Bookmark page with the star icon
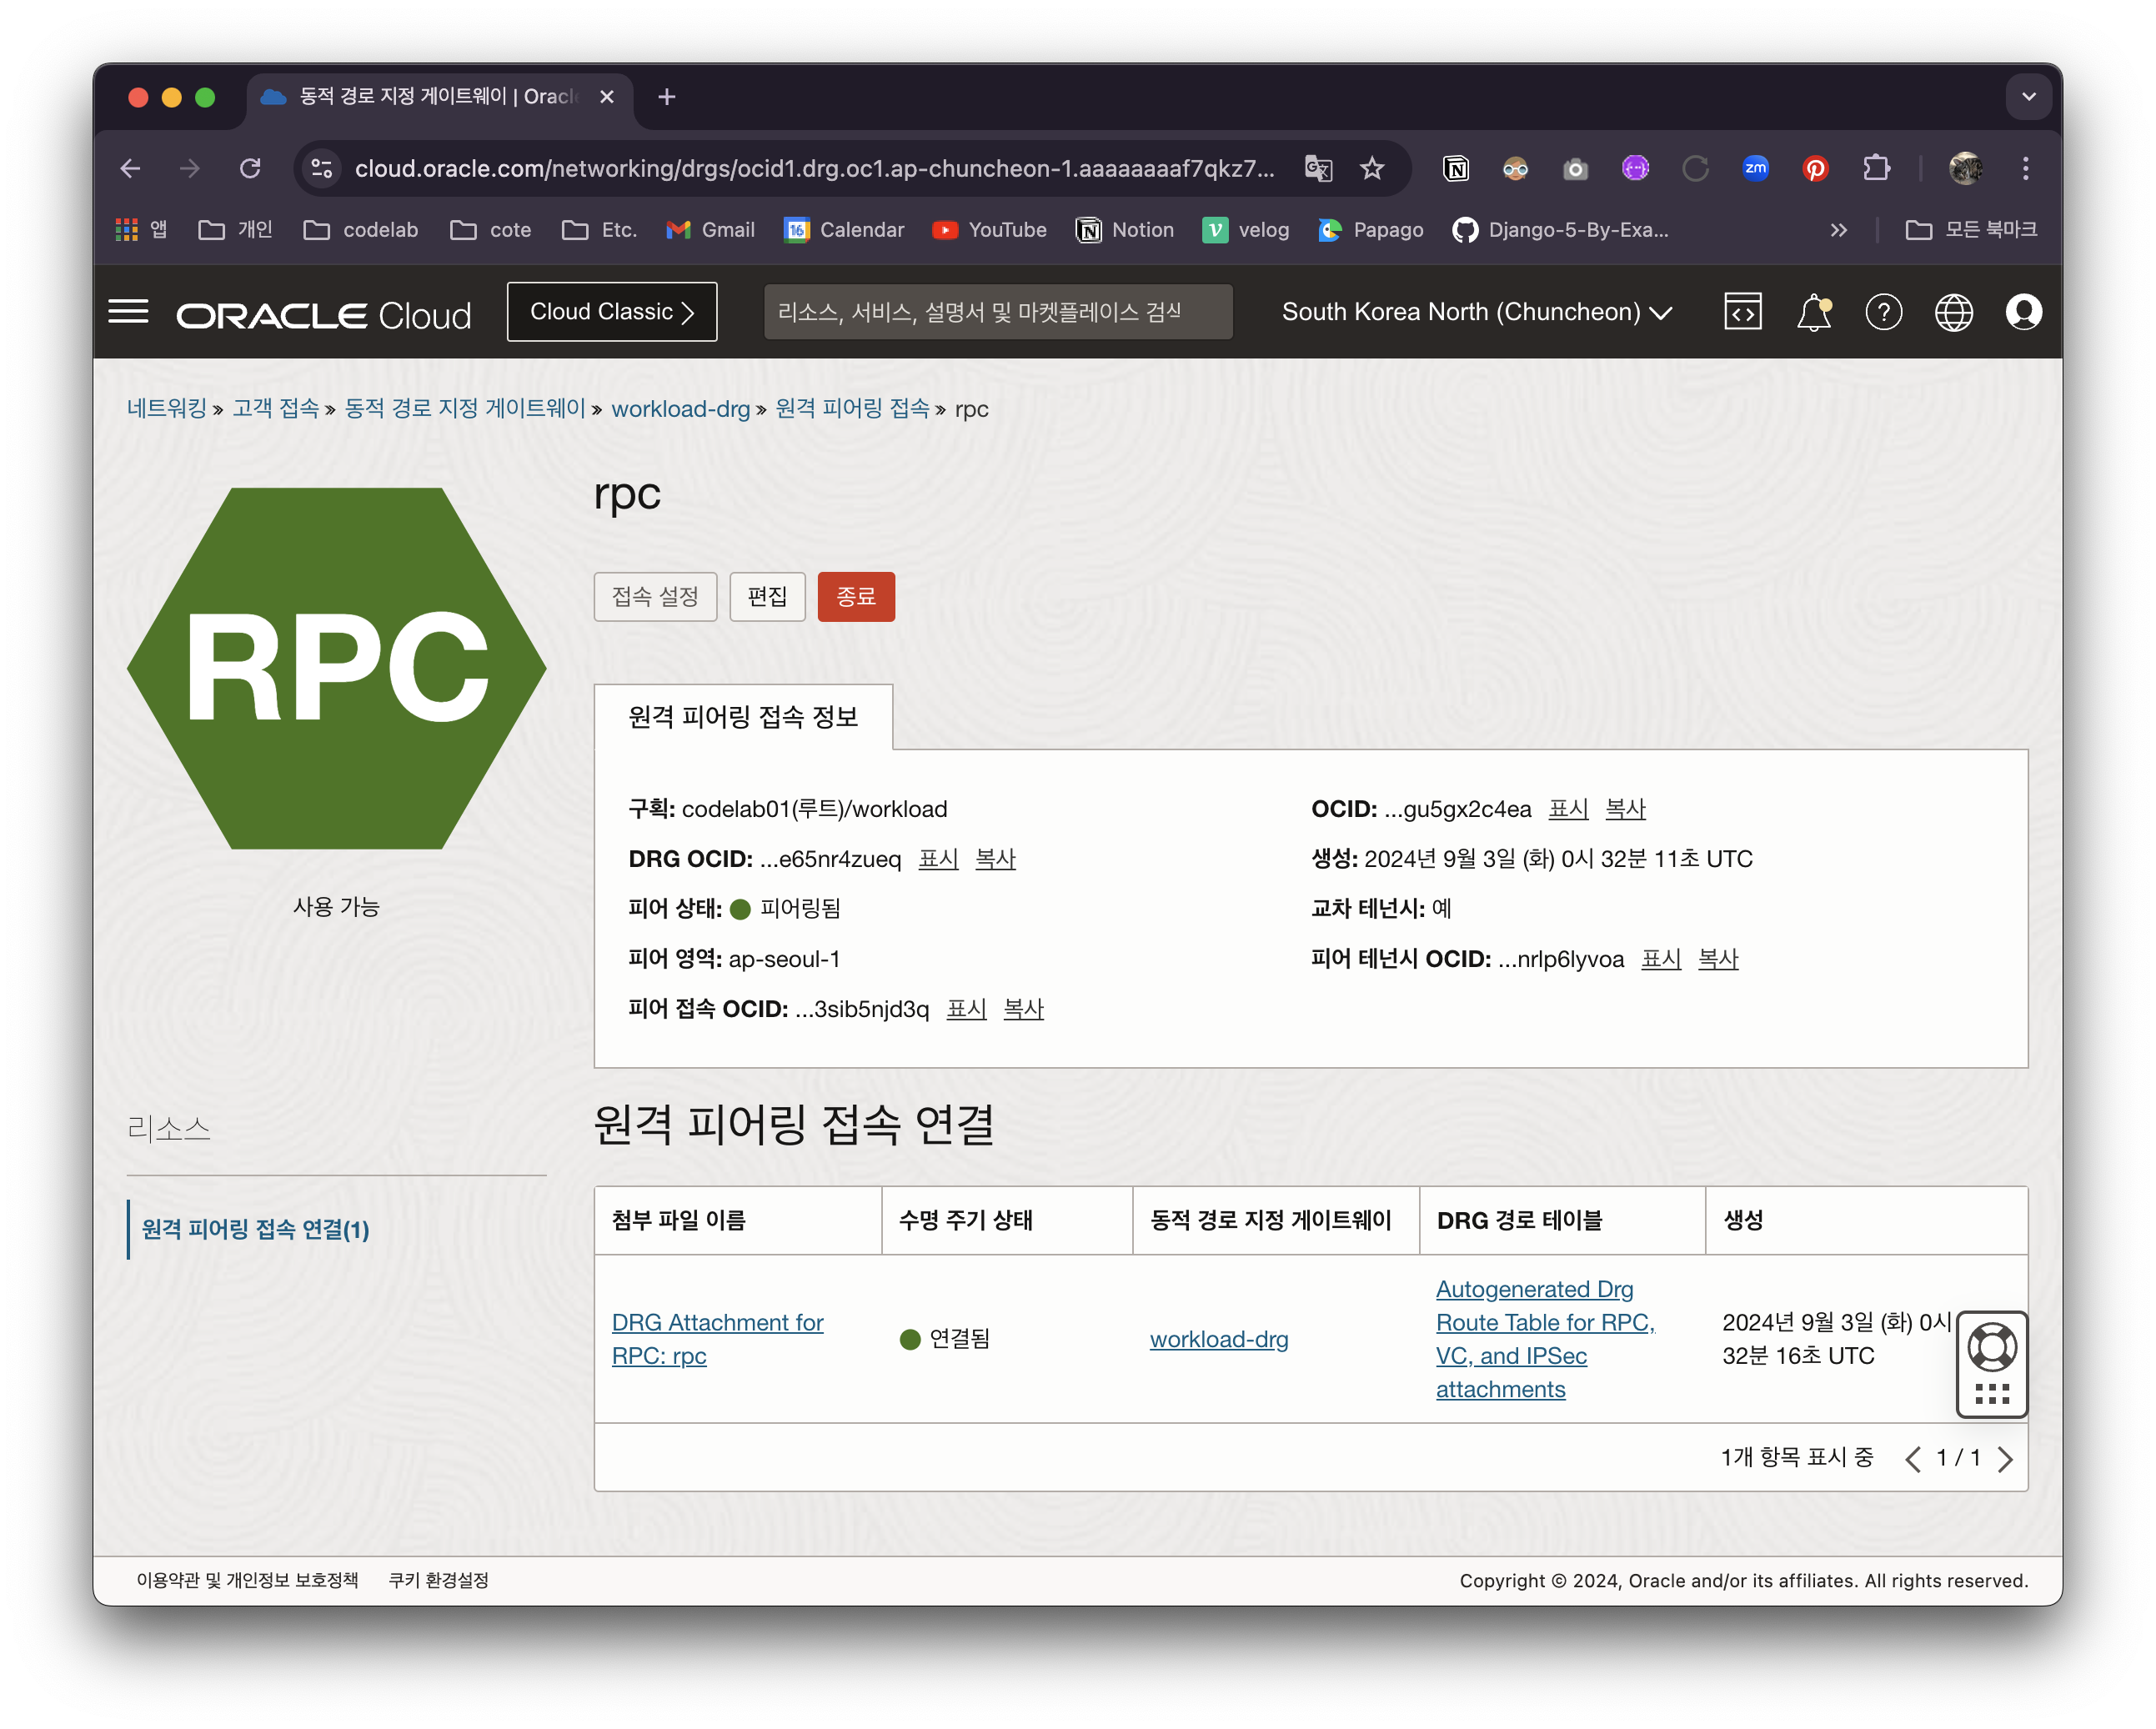Image resolution: width=2156 pixels, height=1729 pixels. tap(1372, 168)
